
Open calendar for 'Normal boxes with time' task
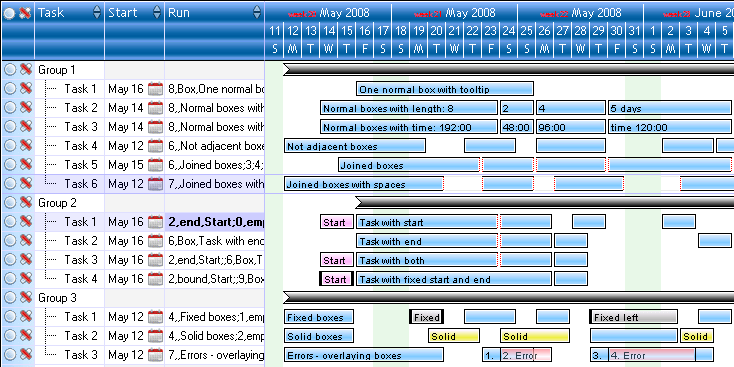click(x=155, y=127)
